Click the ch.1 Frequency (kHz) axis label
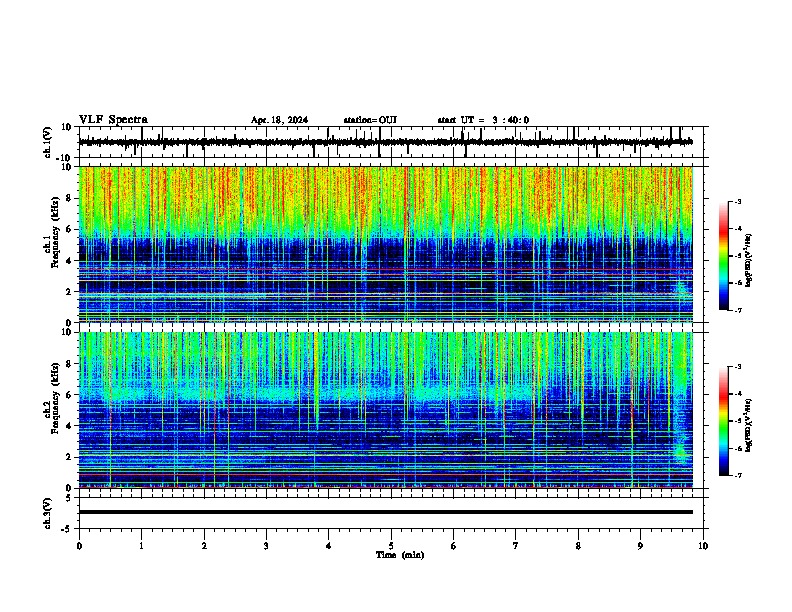This screenshot has width=792, height=612. 52,232
